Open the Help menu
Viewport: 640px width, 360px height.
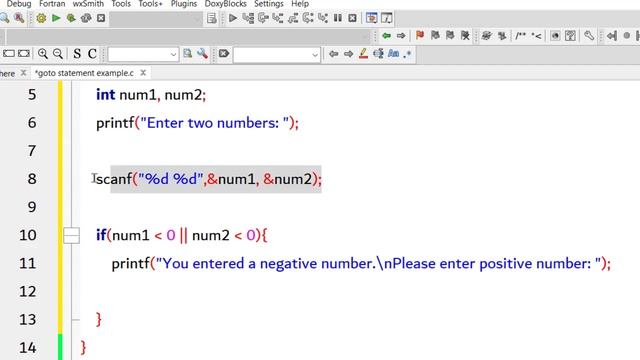[x=300, y=4]
